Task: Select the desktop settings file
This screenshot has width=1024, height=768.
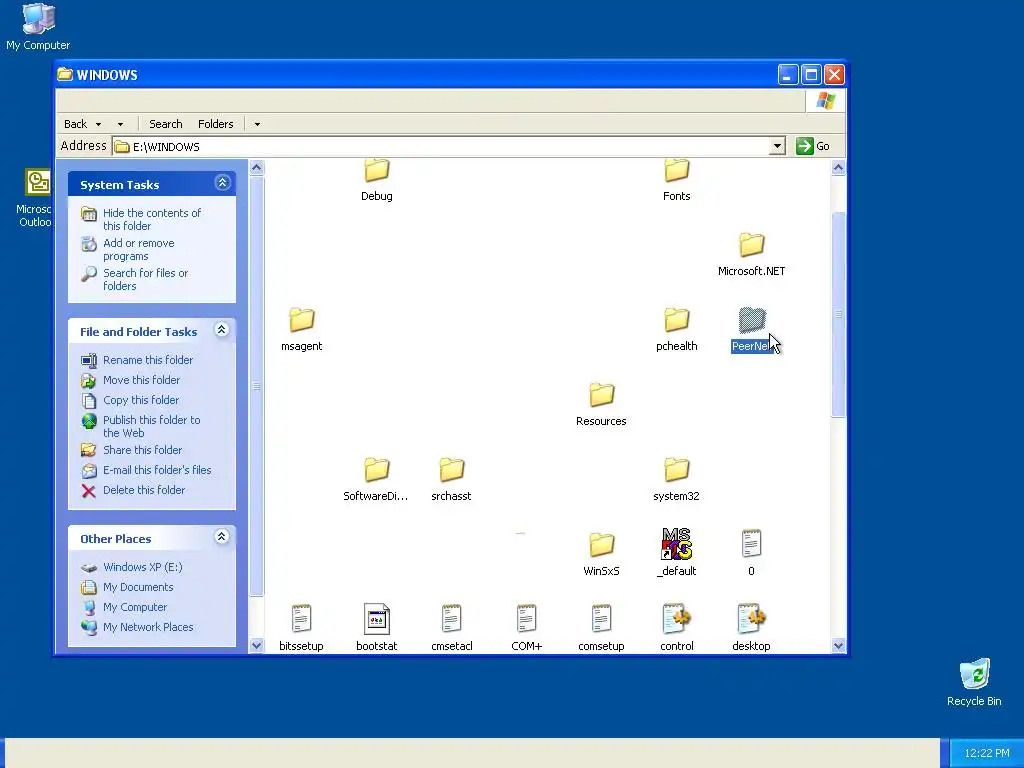Action: click(751, 628)
